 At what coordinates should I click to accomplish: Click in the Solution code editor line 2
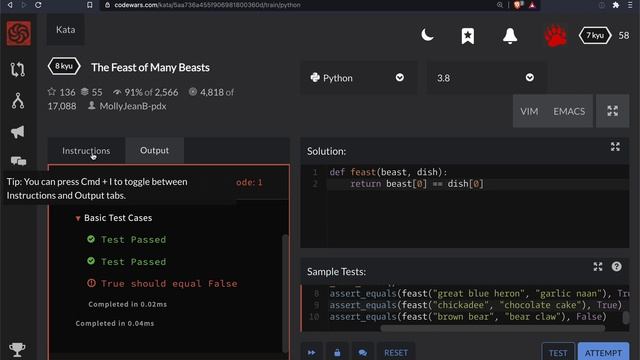[478, 184]
